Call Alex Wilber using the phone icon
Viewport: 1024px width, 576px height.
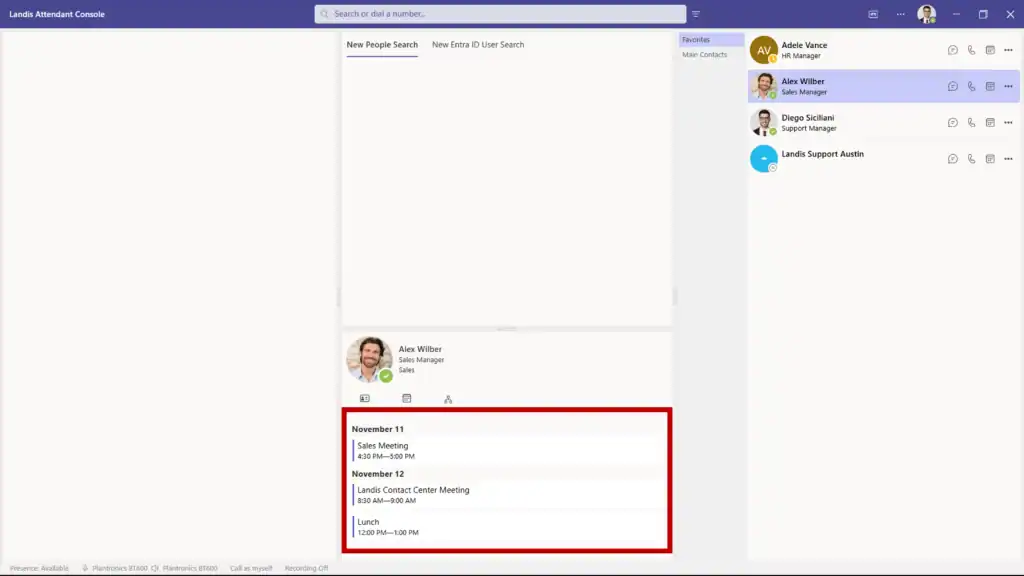(x=971, y=86)
